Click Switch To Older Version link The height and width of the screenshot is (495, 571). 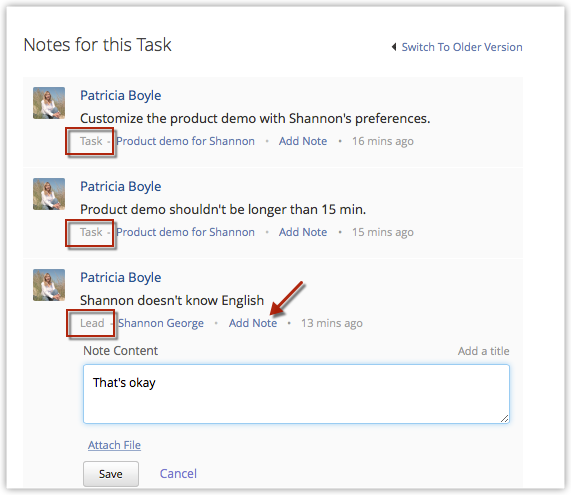(462, 47)
